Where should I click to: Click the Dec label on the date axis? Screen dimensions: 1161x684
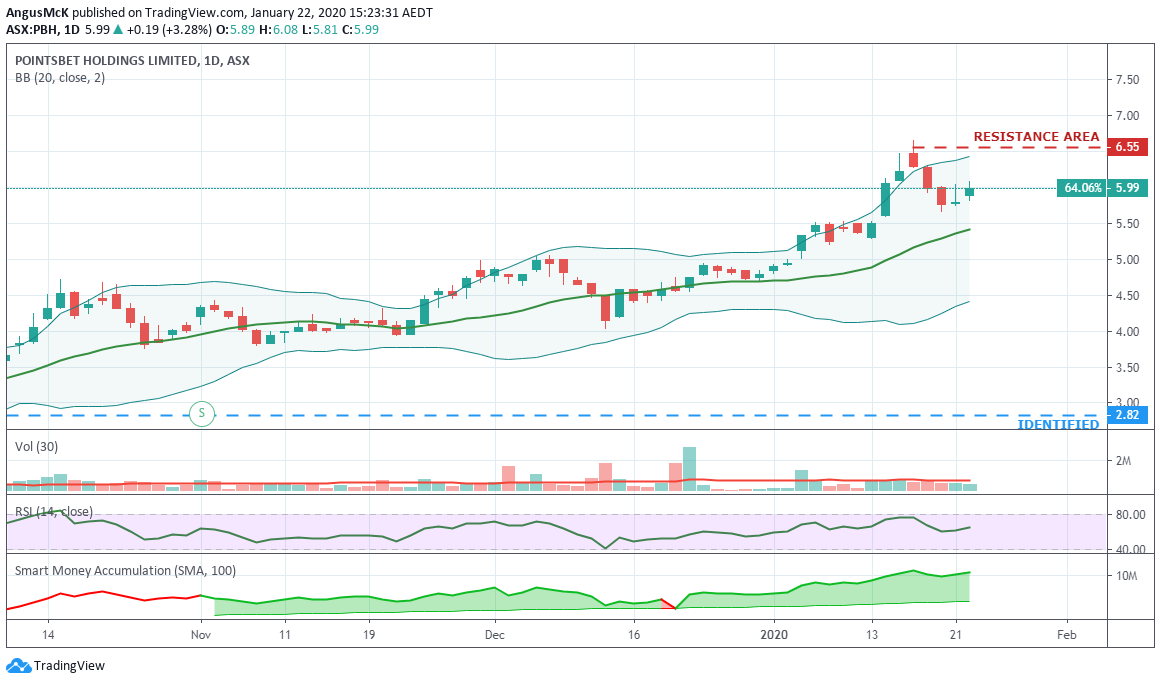point(494,635)
